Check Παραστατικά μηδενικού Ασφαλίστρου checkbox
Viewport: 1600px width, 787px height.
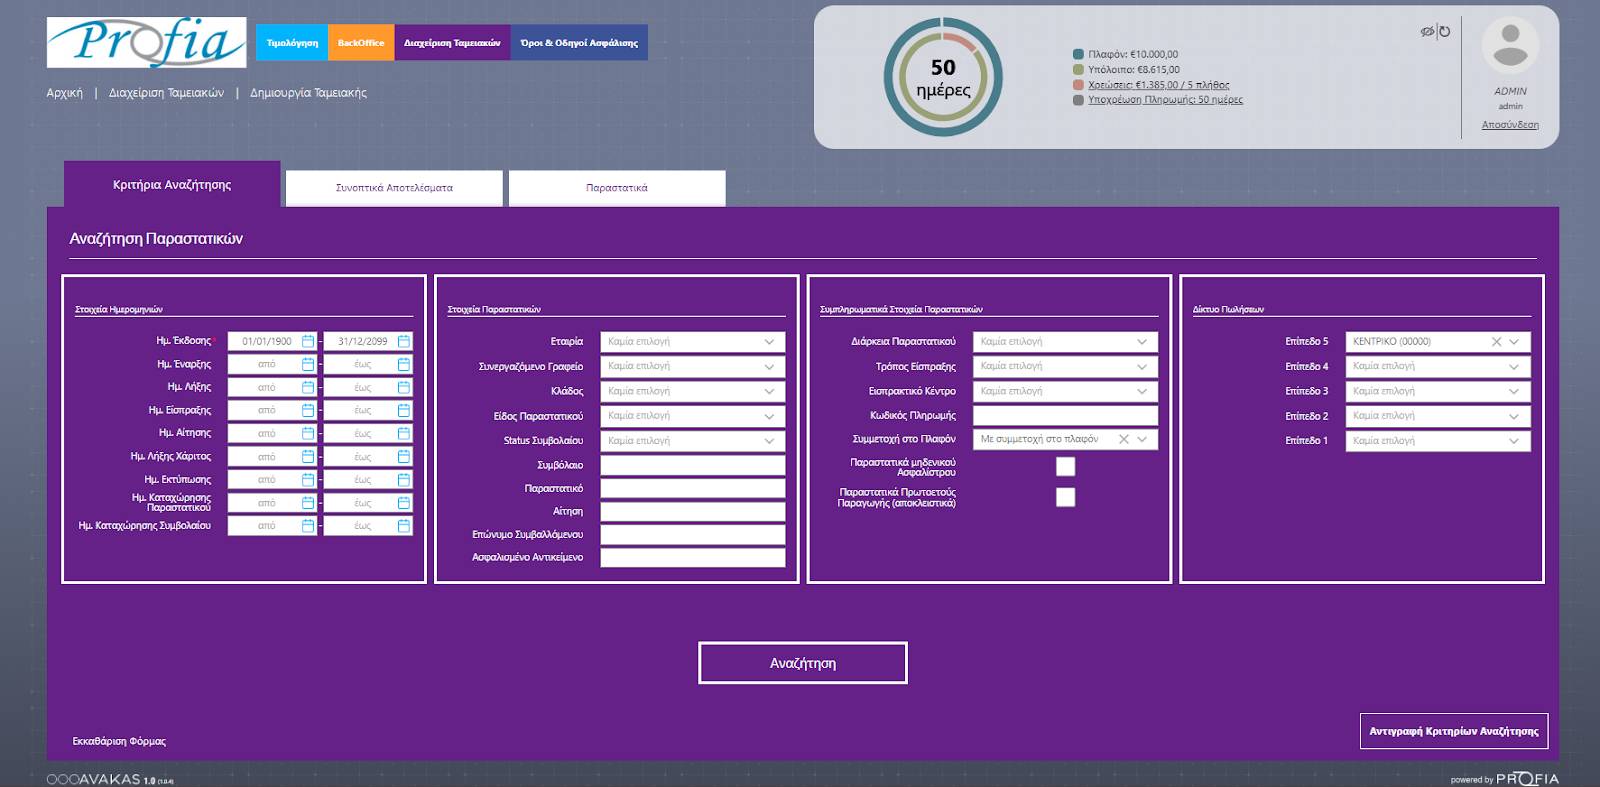click(1066, 467)
